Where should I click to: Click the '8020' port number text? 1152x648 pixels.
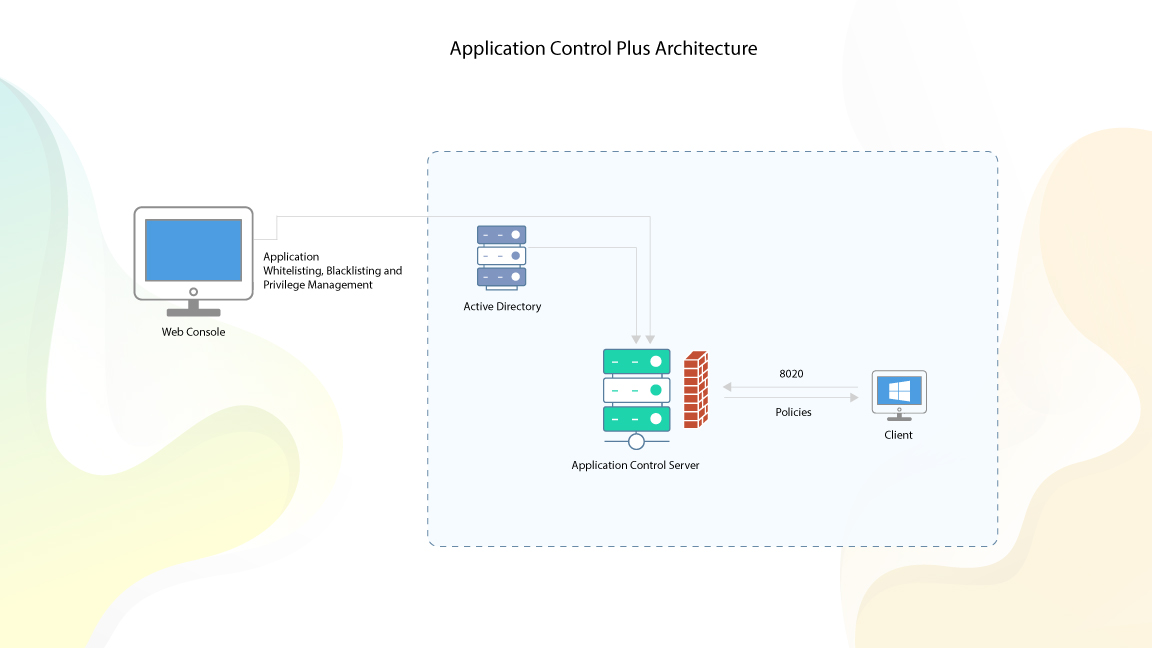[791, 374]
